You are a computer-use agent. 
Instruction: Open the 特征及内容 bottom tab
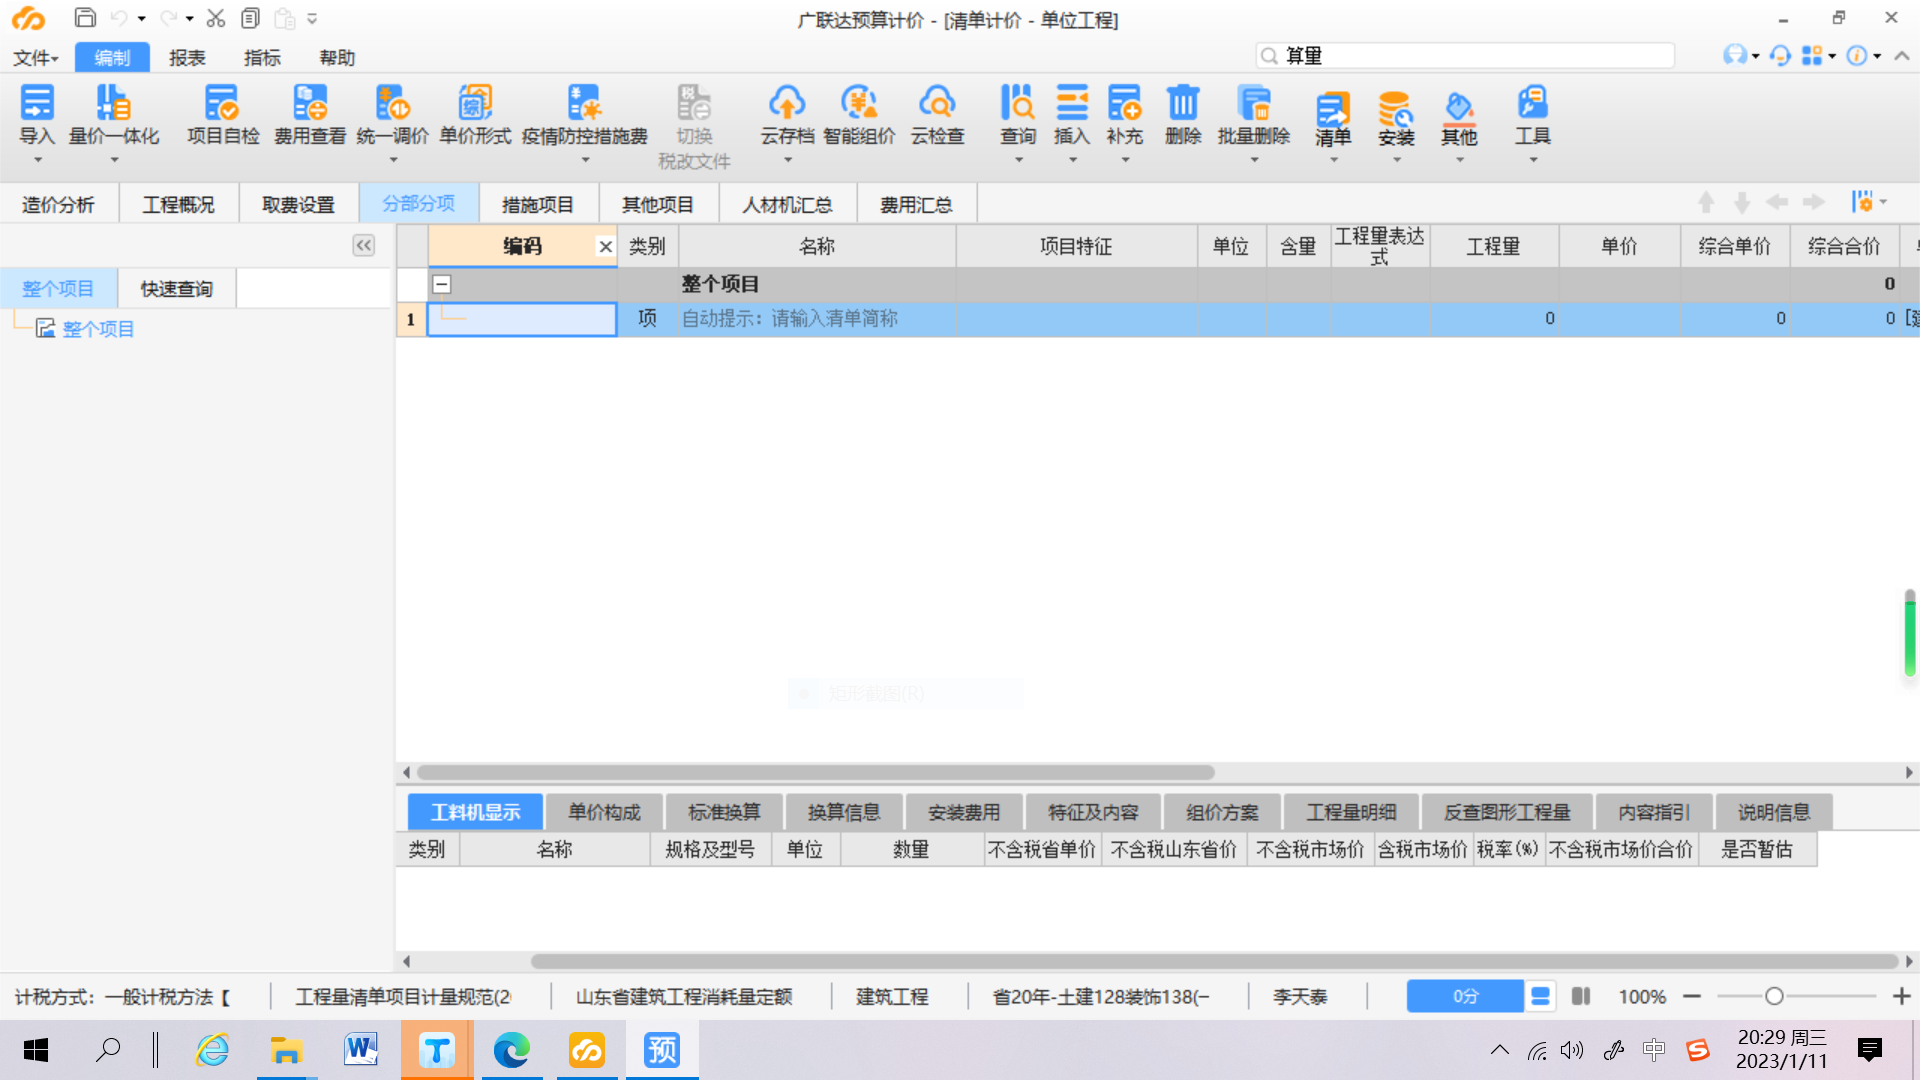point(1093,812)
